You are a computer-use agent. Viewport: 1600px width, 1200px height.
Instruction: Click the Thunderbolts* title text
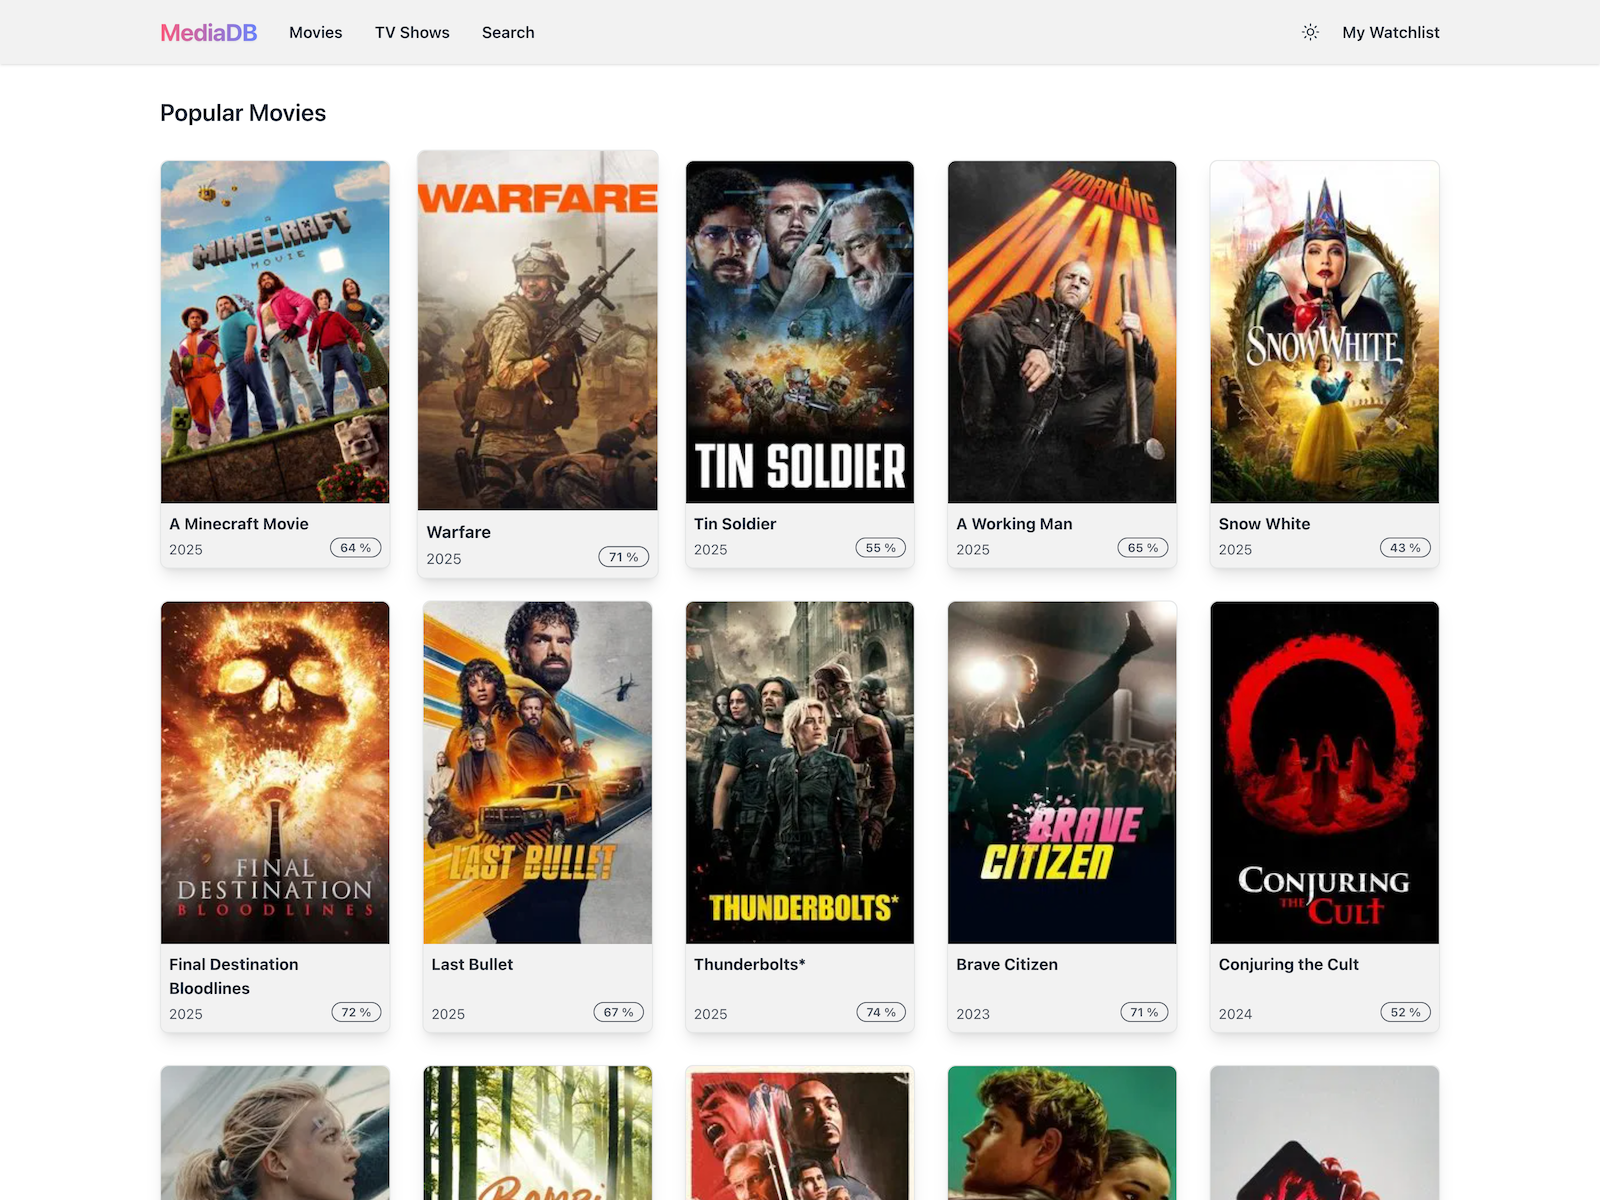pyautogui.click(x=750, y=964)
